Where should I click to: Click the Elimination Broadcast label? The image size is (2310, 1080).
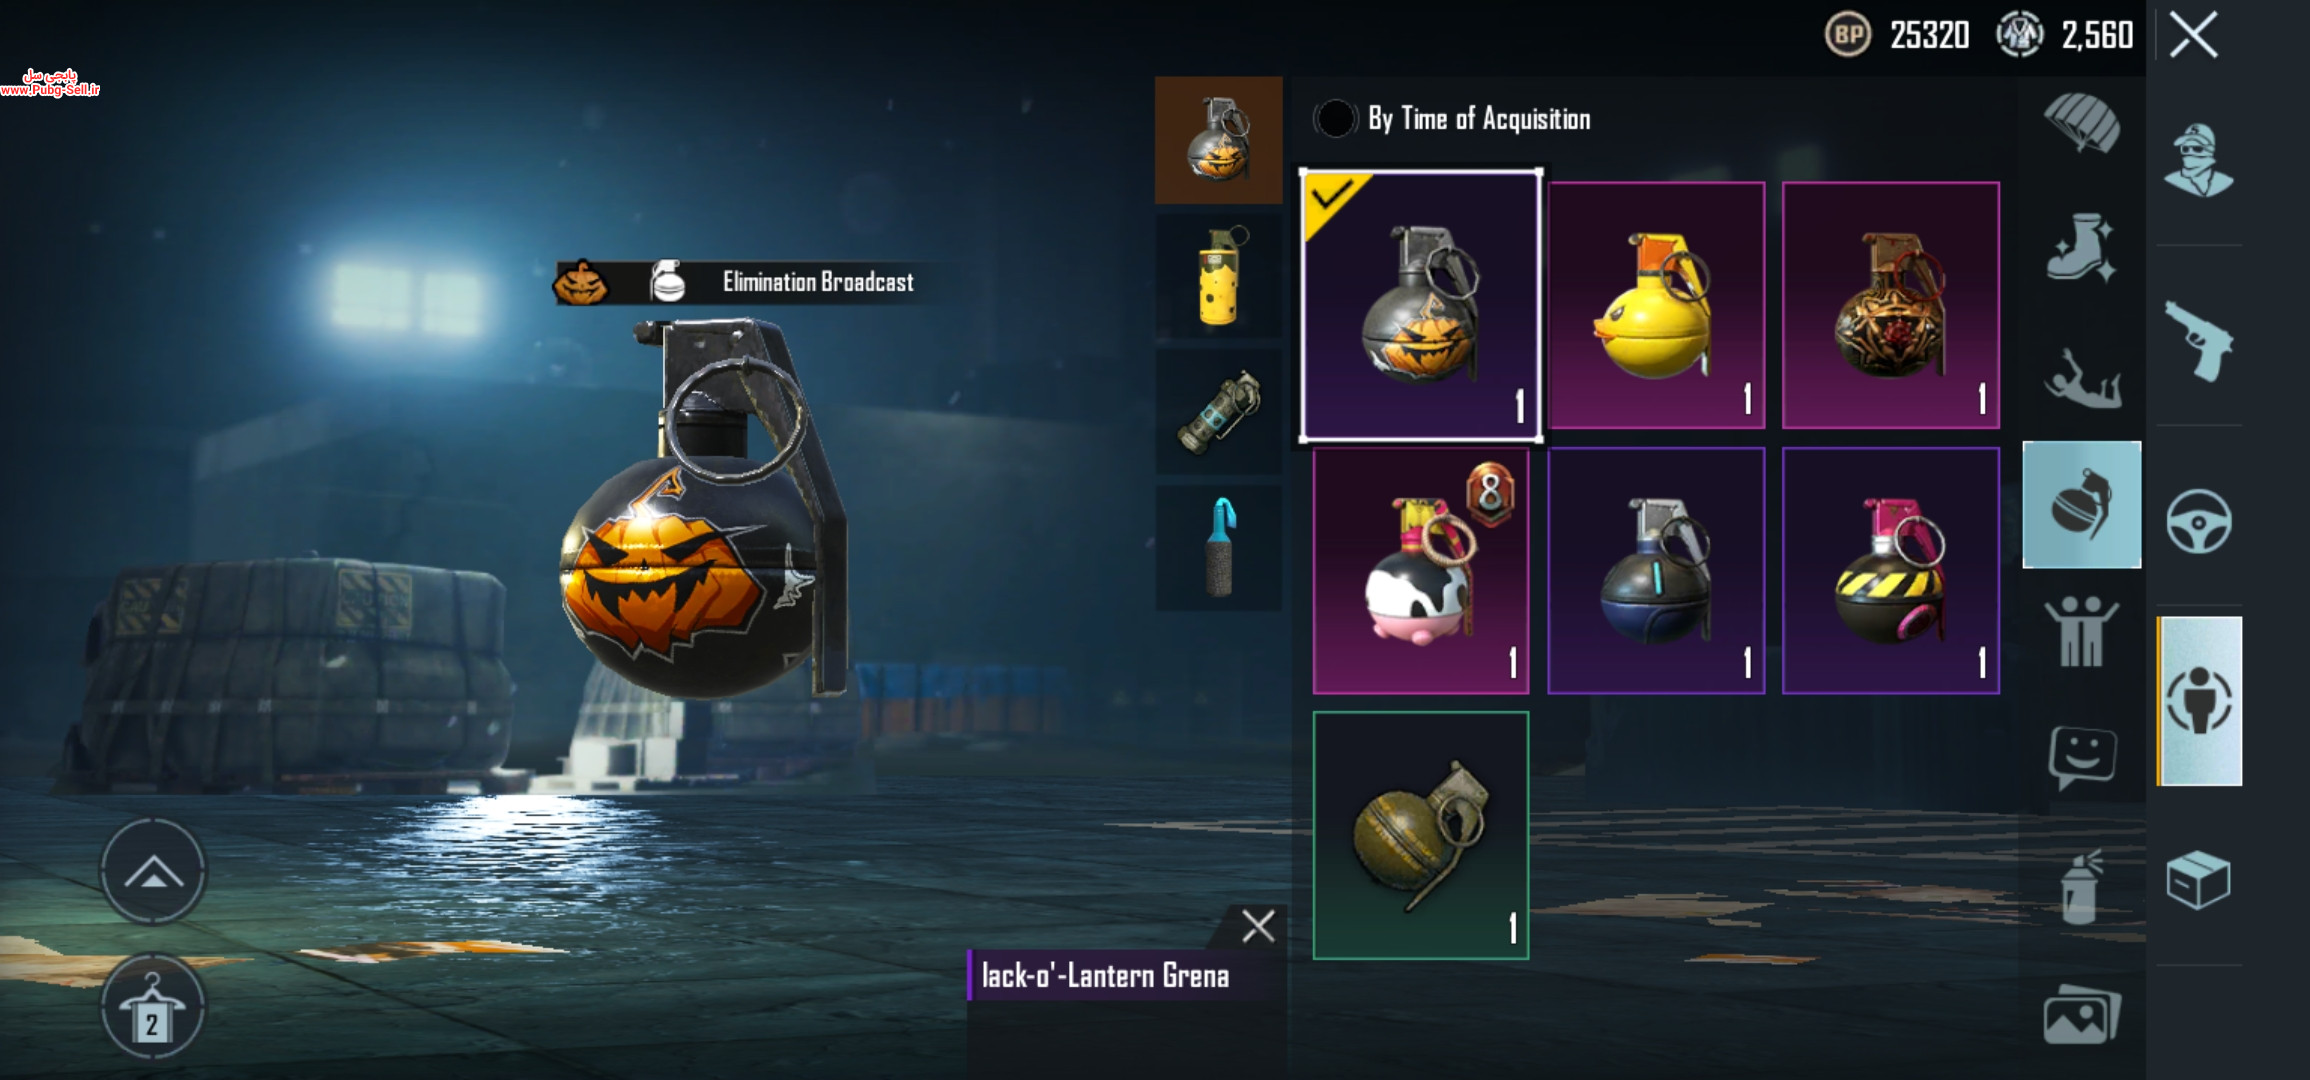(818, 283)
